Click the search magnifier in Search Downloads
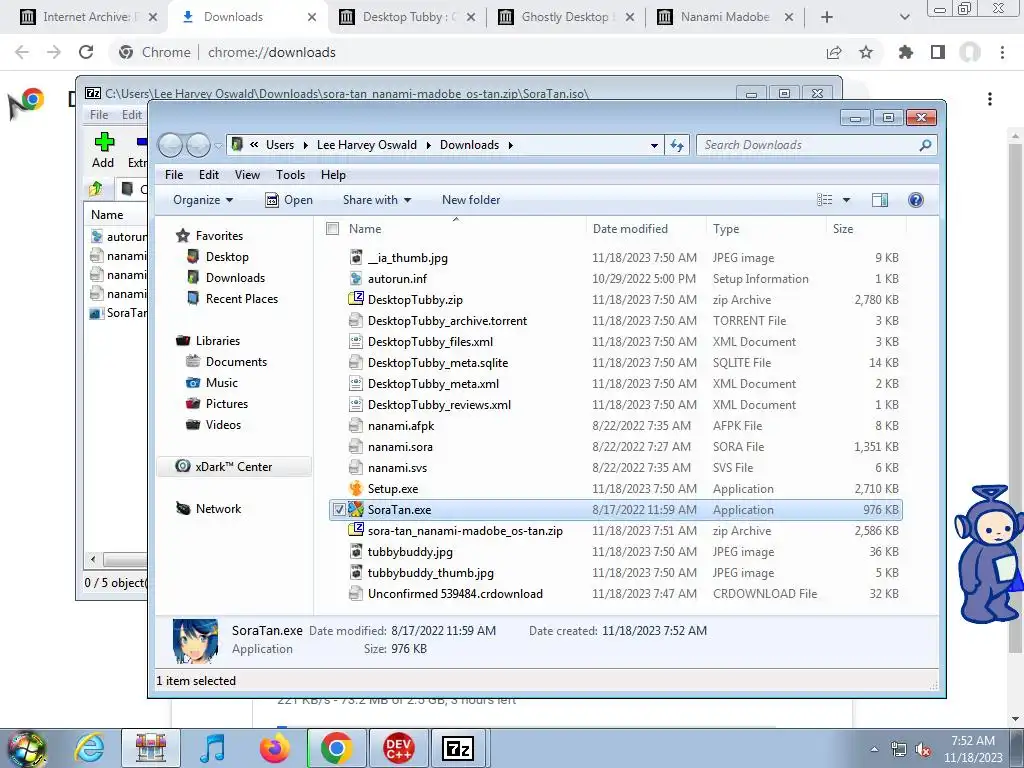The height and width of the screenshot is (768, 1024). tap(925, 145)
